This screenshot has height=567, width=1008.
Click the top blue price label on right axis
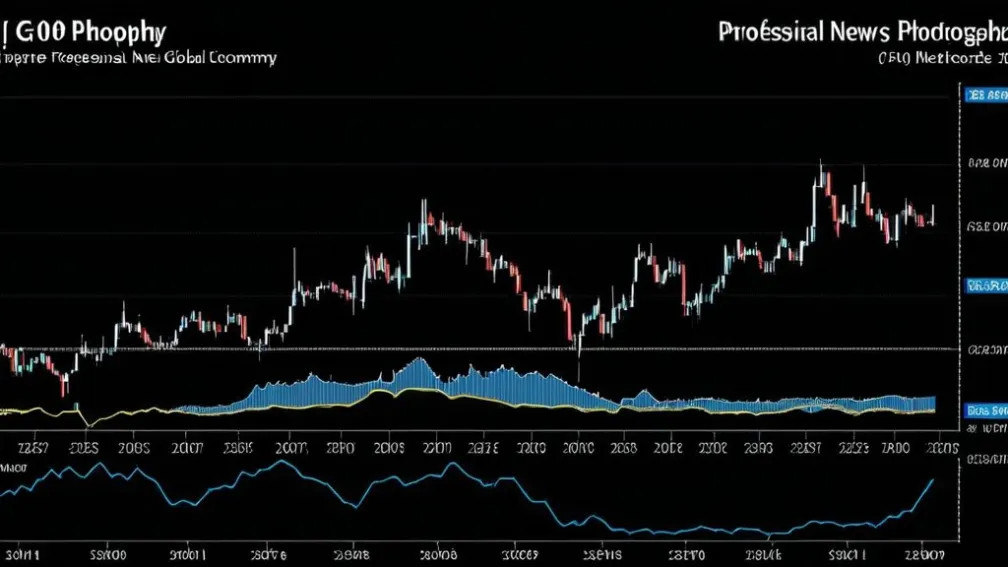(x=984, y=96)
